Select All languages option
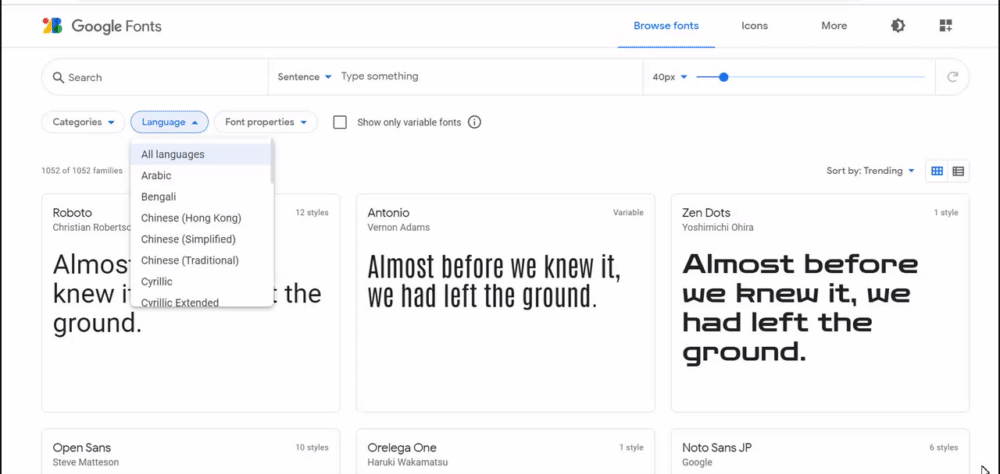The height and width of the screenshot is (474, 1000). [201, 154]
